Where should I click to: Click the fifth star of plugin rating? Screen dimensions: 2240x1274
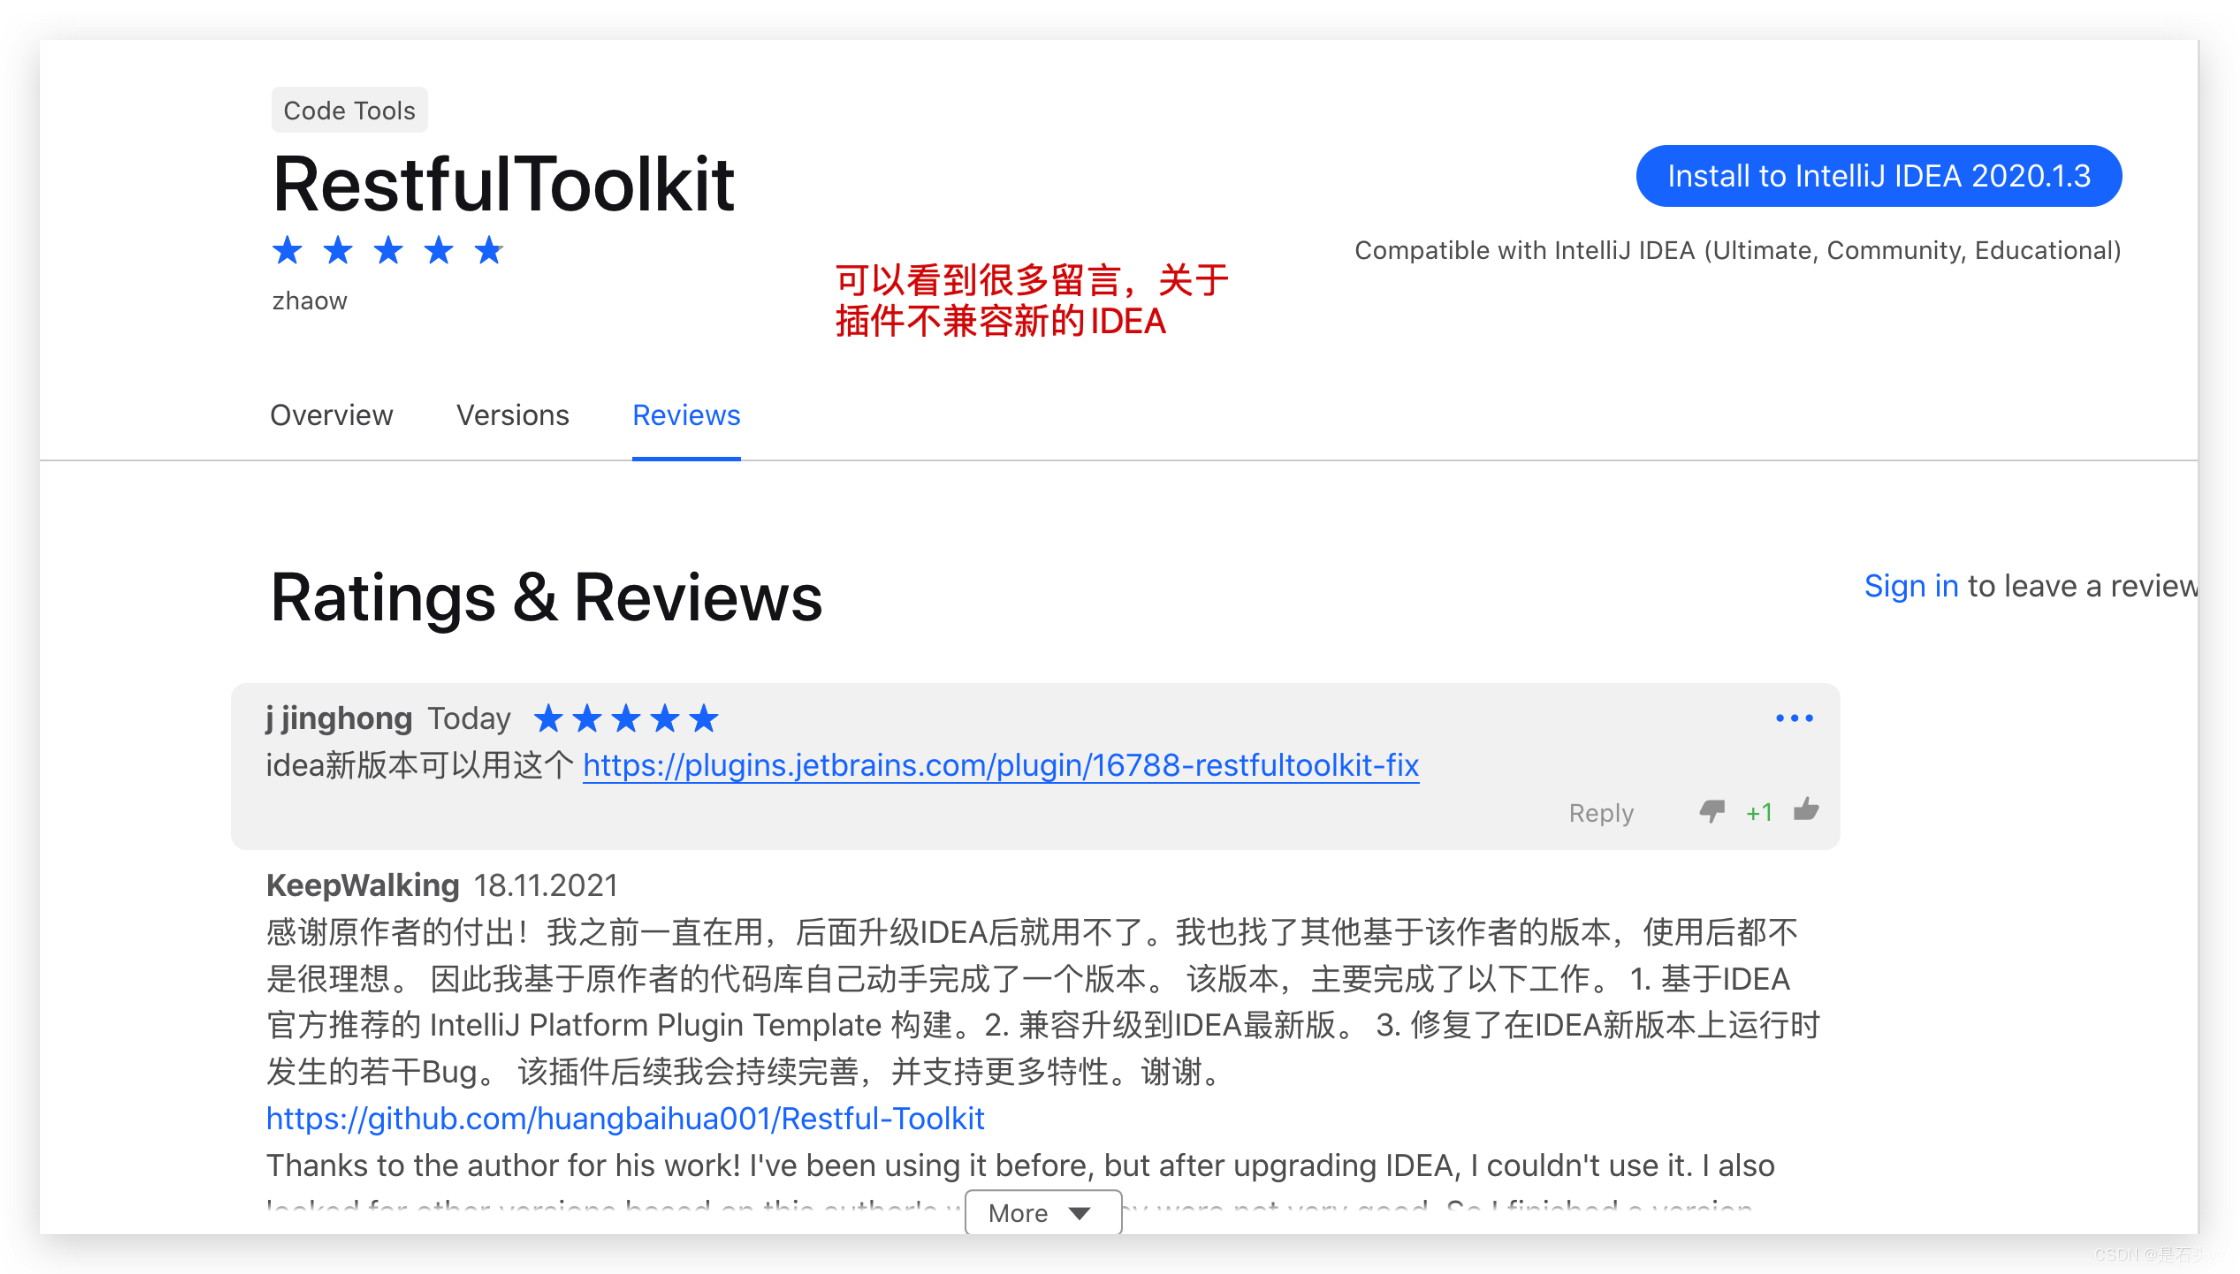point(489,250)
